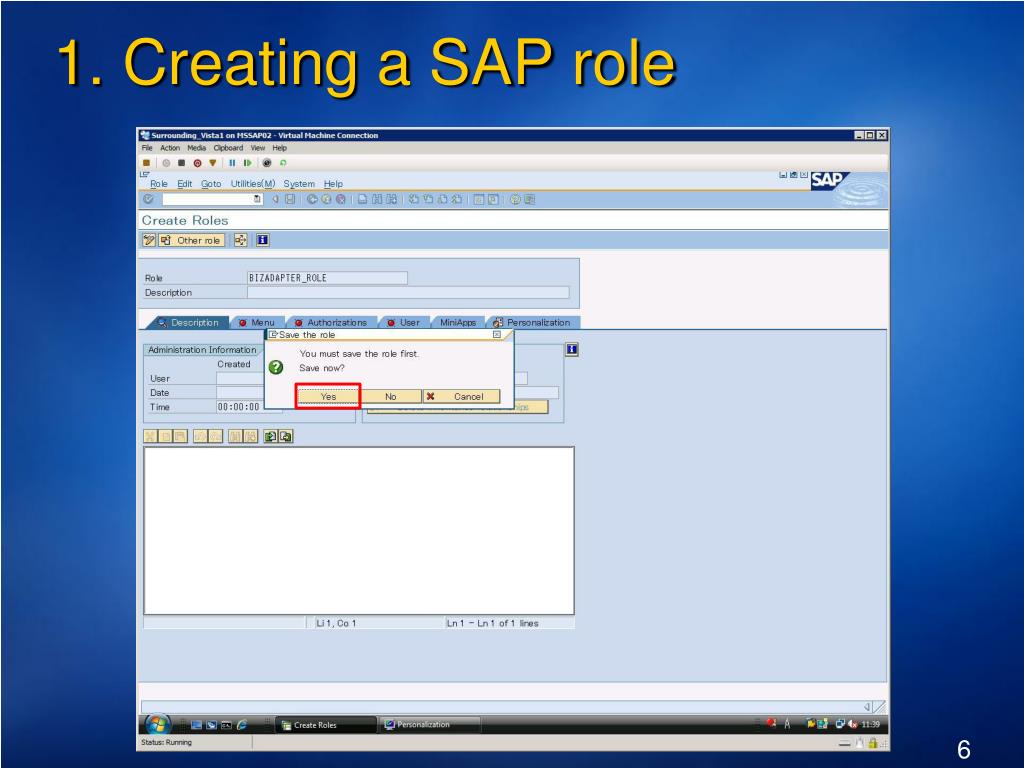This screenshot has width=1024, height=768.
Task: Switch to the Menu tab
Action: pos(257,323)
